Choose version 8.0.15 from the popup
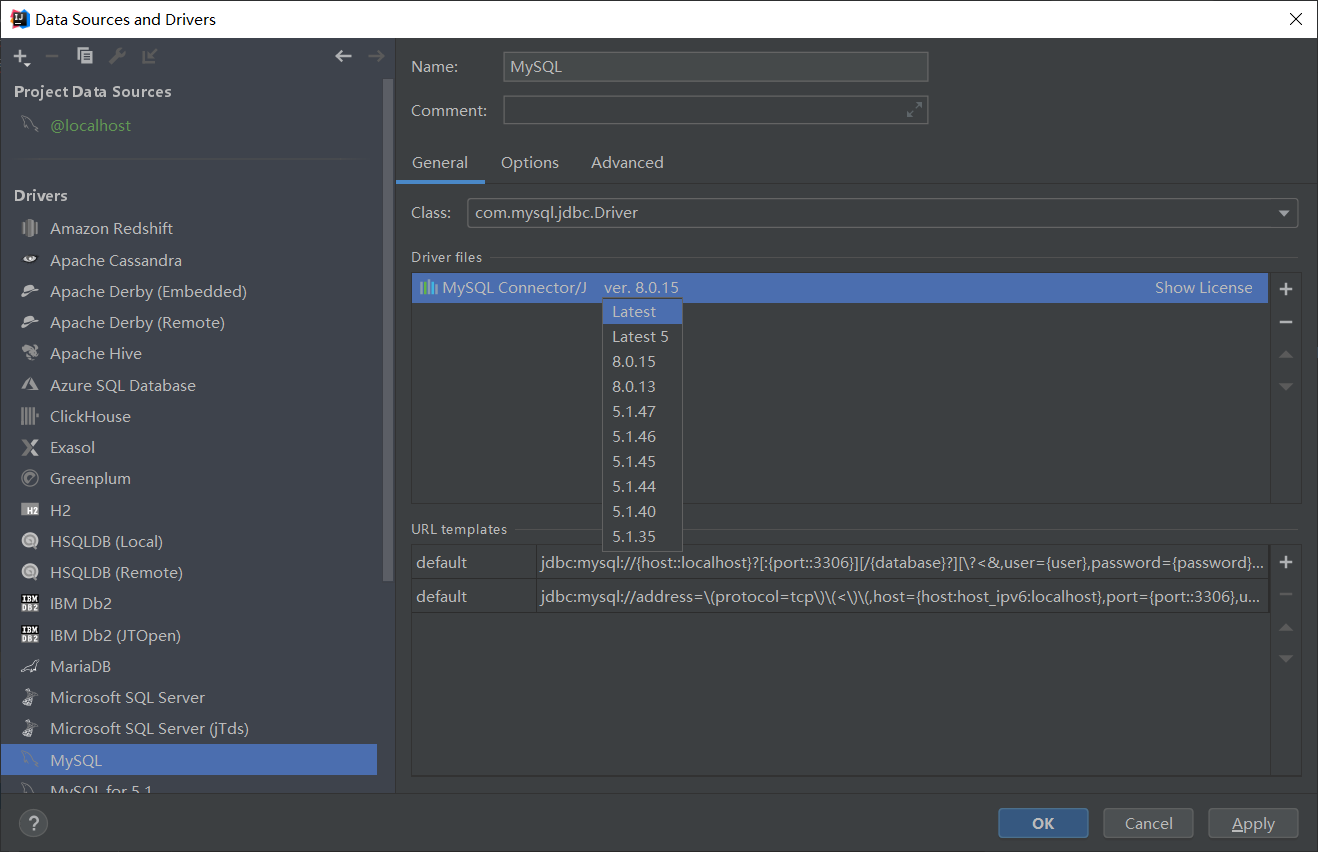The image size is (1318, 852). (x=642, y=362)
